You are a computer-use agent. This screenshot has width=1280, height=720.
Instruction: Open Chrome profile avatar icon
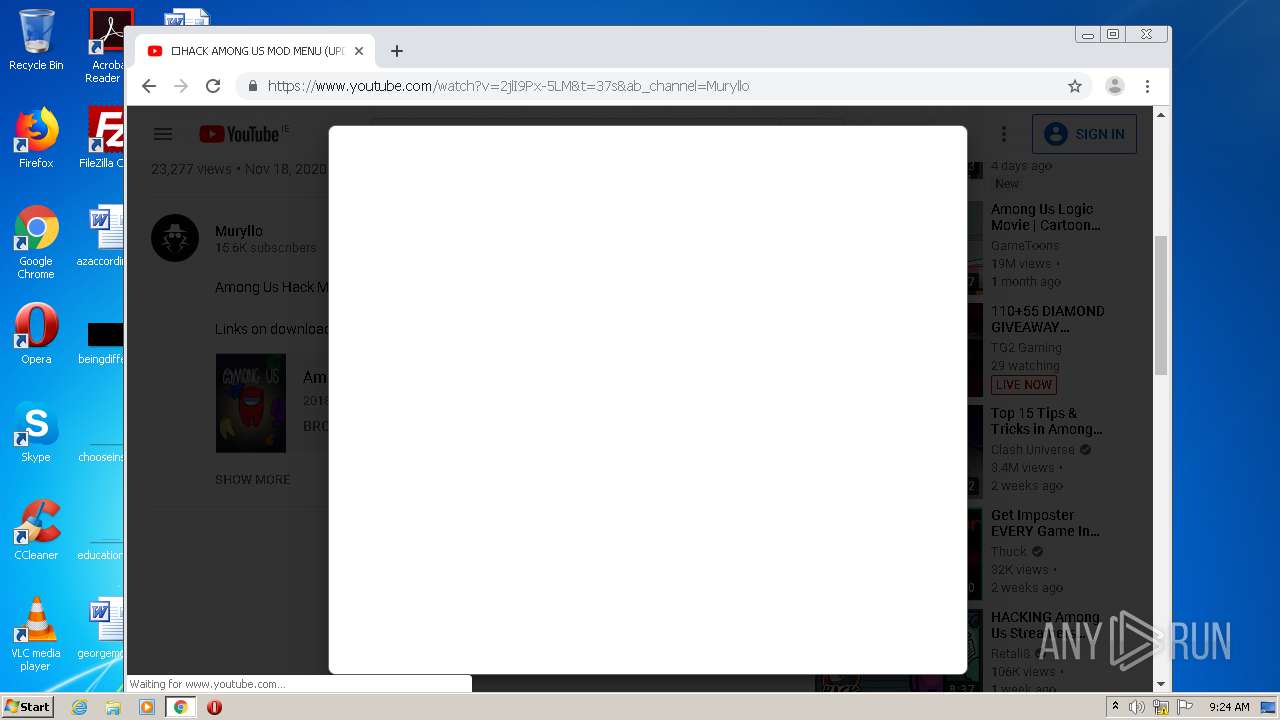pyautogui.click(x=1115, y=86)
